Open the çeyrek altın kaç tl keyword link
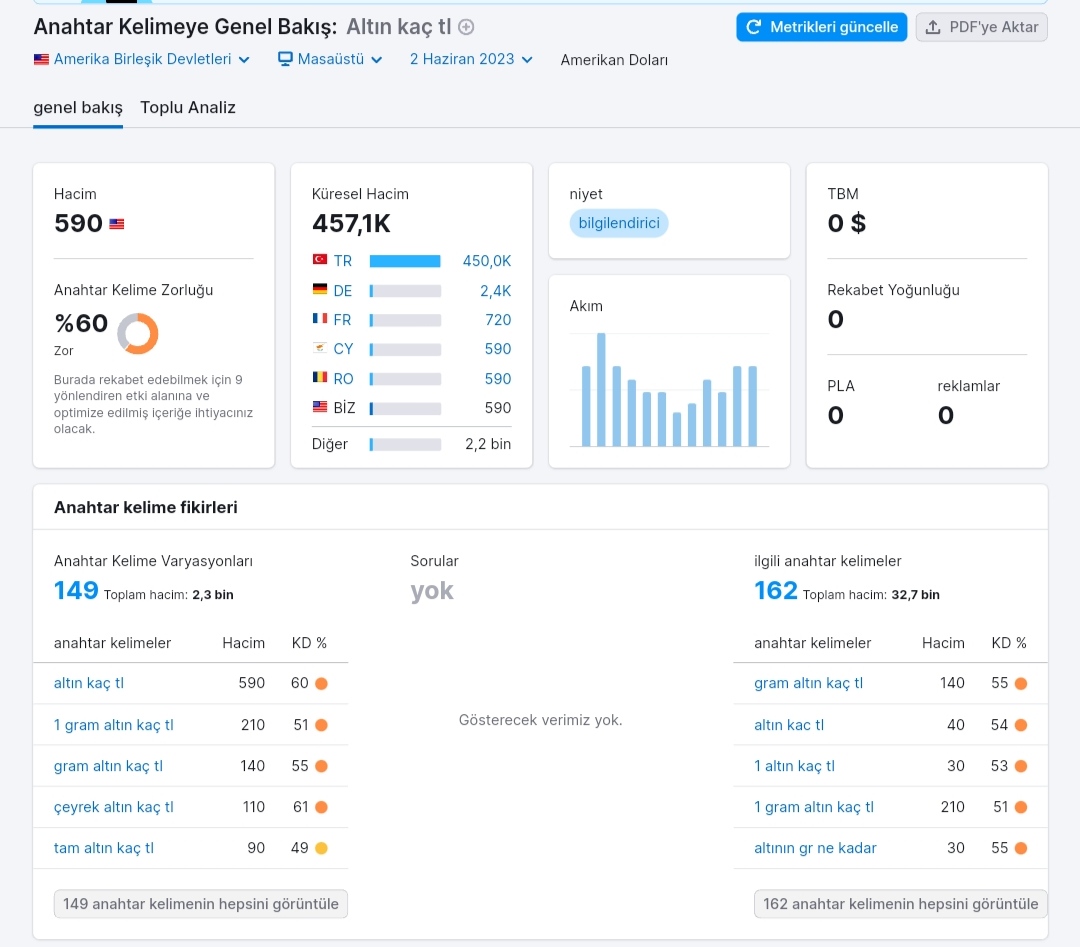This screenshot has height=947, width=1080. tap(114, 807)
